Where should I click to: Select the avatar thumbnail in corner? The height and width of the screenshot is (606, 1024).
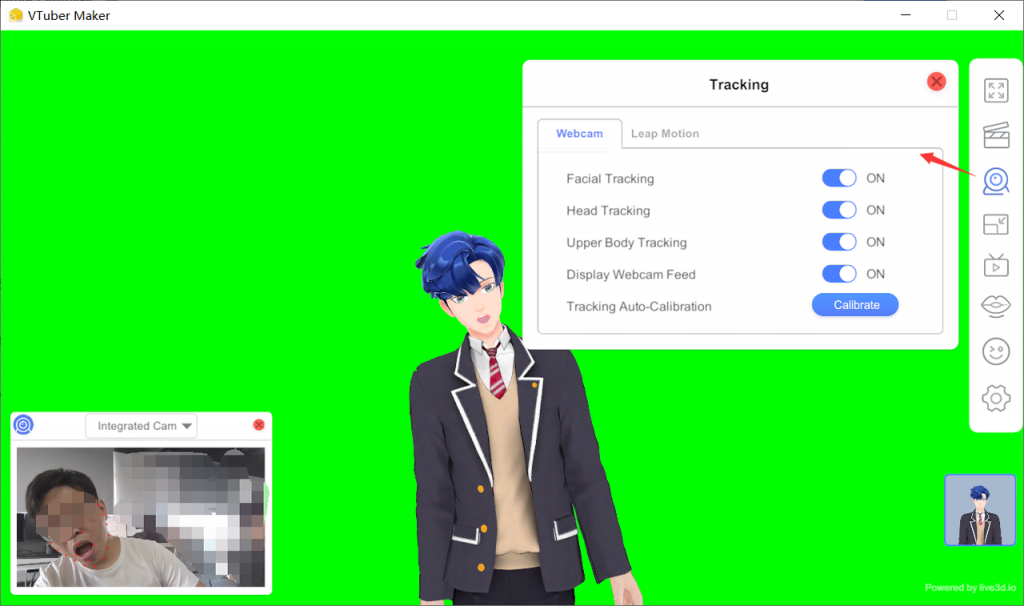980,510
